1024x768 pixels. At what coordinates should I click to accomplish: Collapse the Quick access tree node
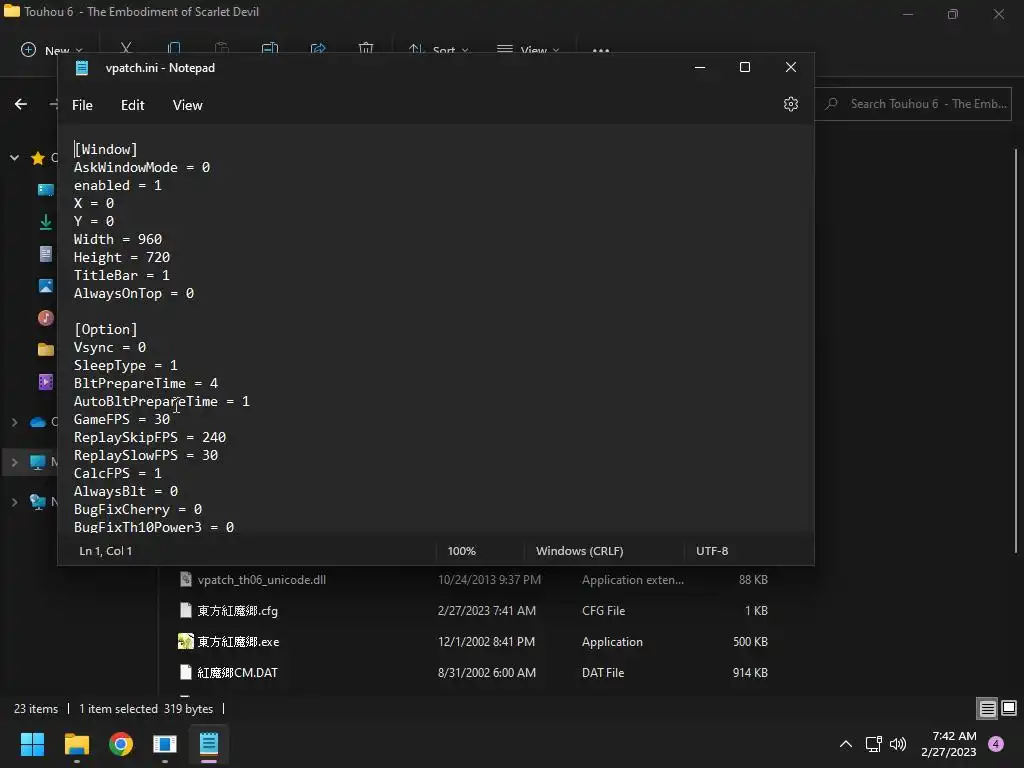pos(14,157)
